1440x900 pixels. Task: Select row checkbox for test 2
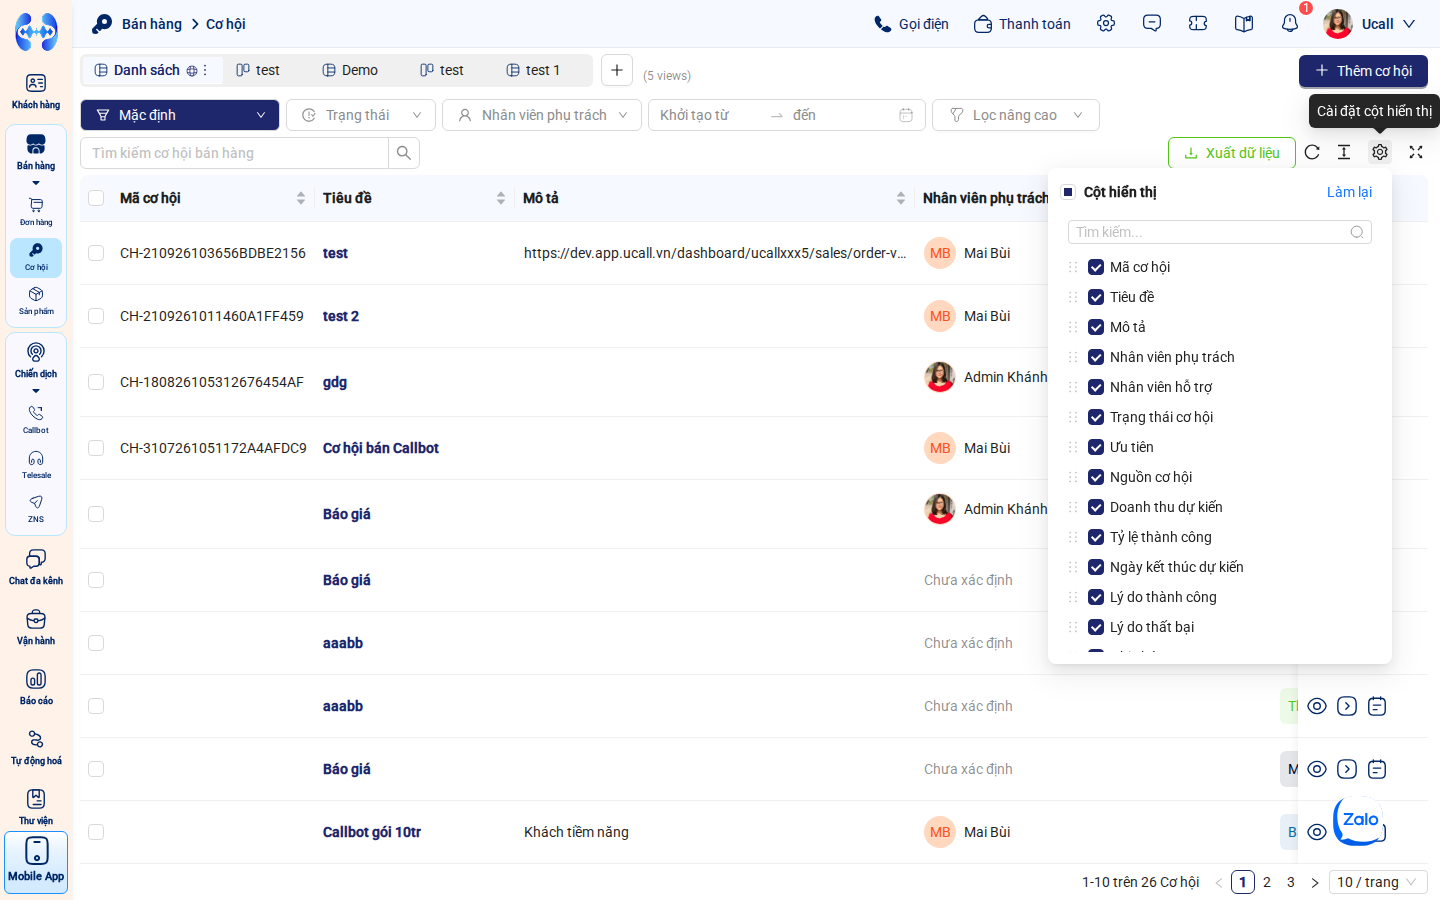(x=96, y=316)
